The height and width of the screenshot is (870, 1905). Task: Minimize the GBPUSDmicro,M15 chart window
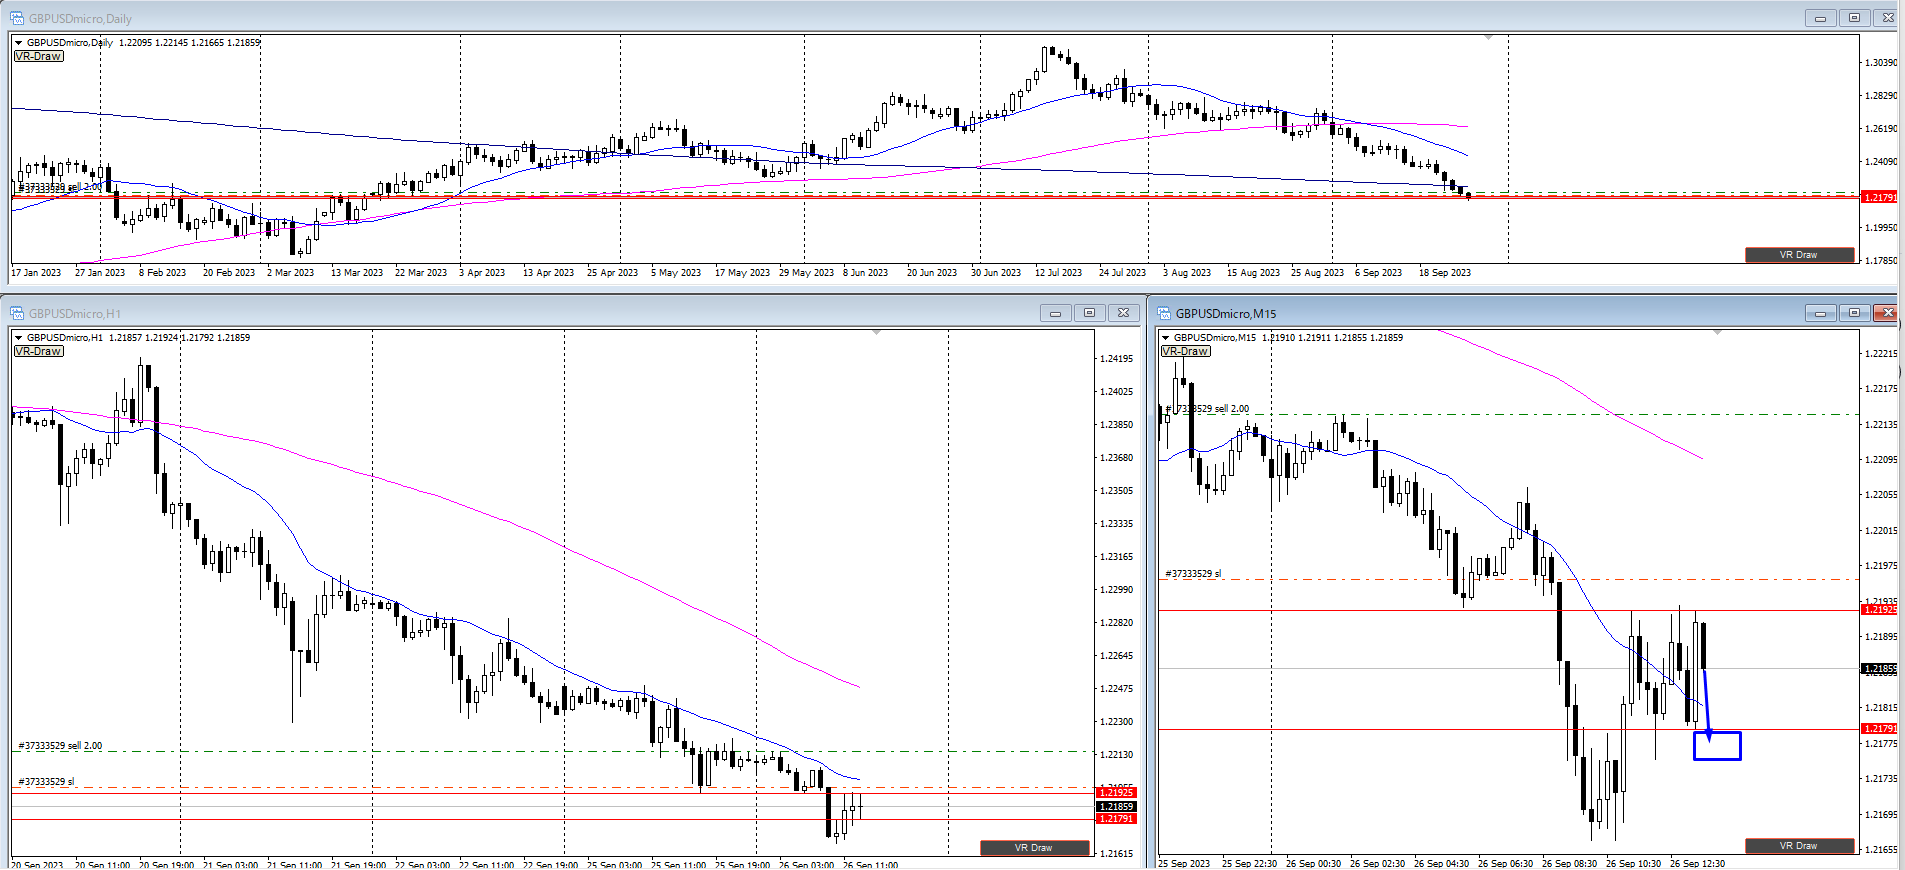click(1820, 313)
